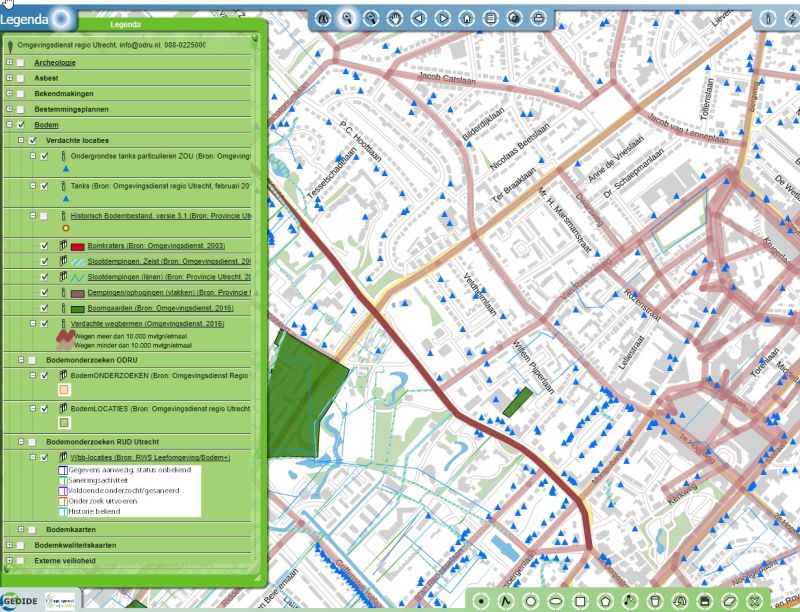
Task: Check the Historisch Bodembestand checkbox
Action: 44,216
